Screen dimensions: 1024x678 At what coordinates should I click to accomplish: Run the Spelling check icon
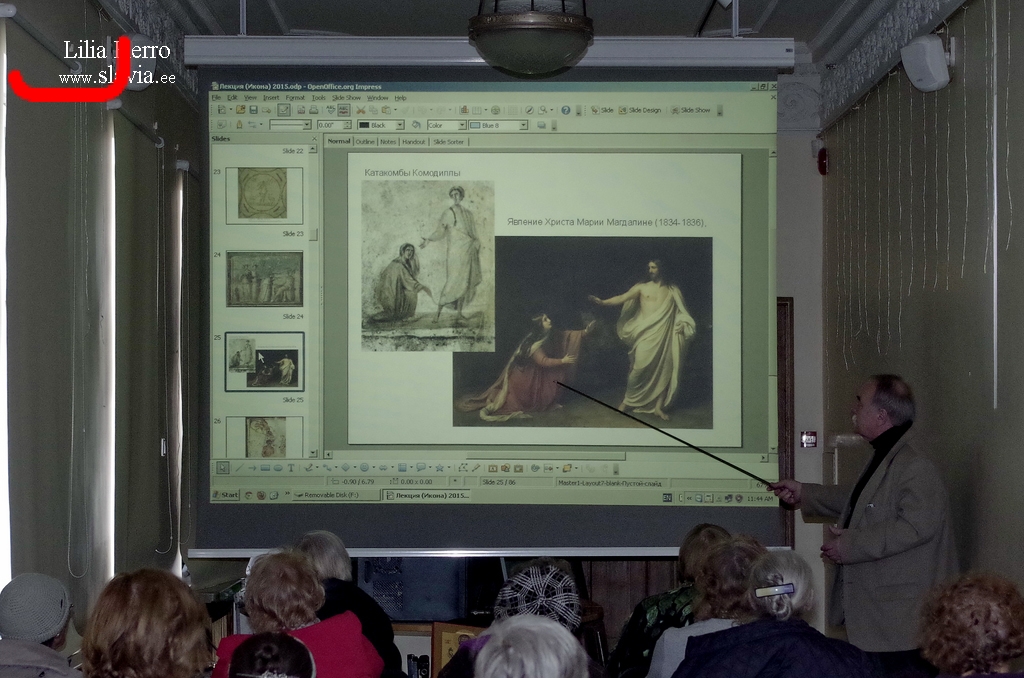coord(331,110)
